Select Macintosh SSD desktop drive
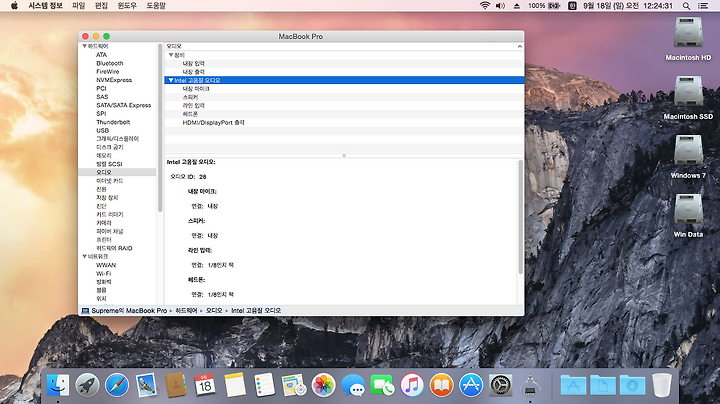The width and height of the screenshot is (720, 404). point(688,98)
